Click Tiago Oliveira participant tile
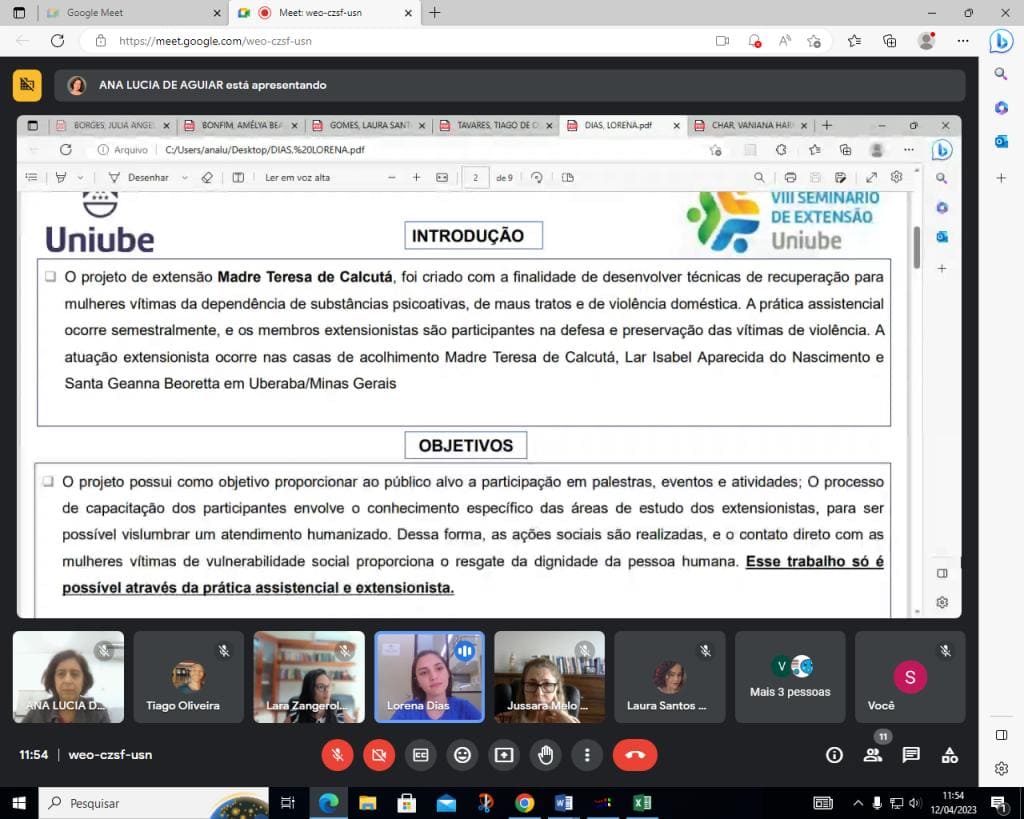Screen dimensions: 1024x819 pyautogui.click(x=189, y=677)
